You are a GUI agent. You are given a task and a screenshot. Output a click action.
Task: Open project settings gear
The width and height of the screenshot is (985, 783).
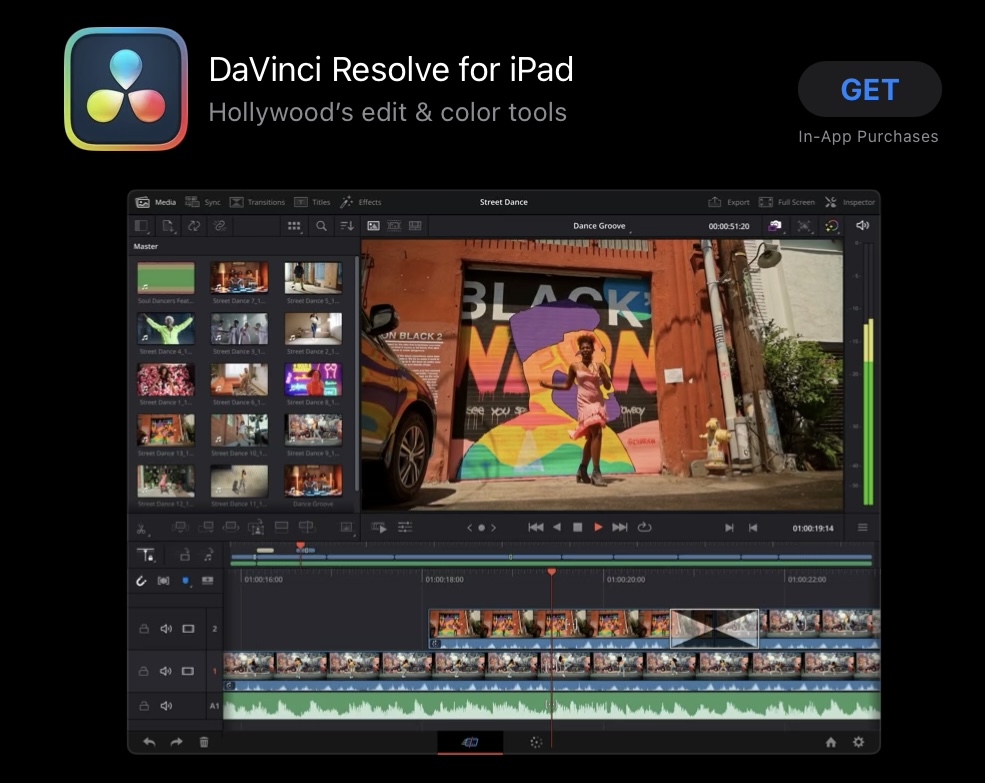pyautogui.click(x=858, y=742)
